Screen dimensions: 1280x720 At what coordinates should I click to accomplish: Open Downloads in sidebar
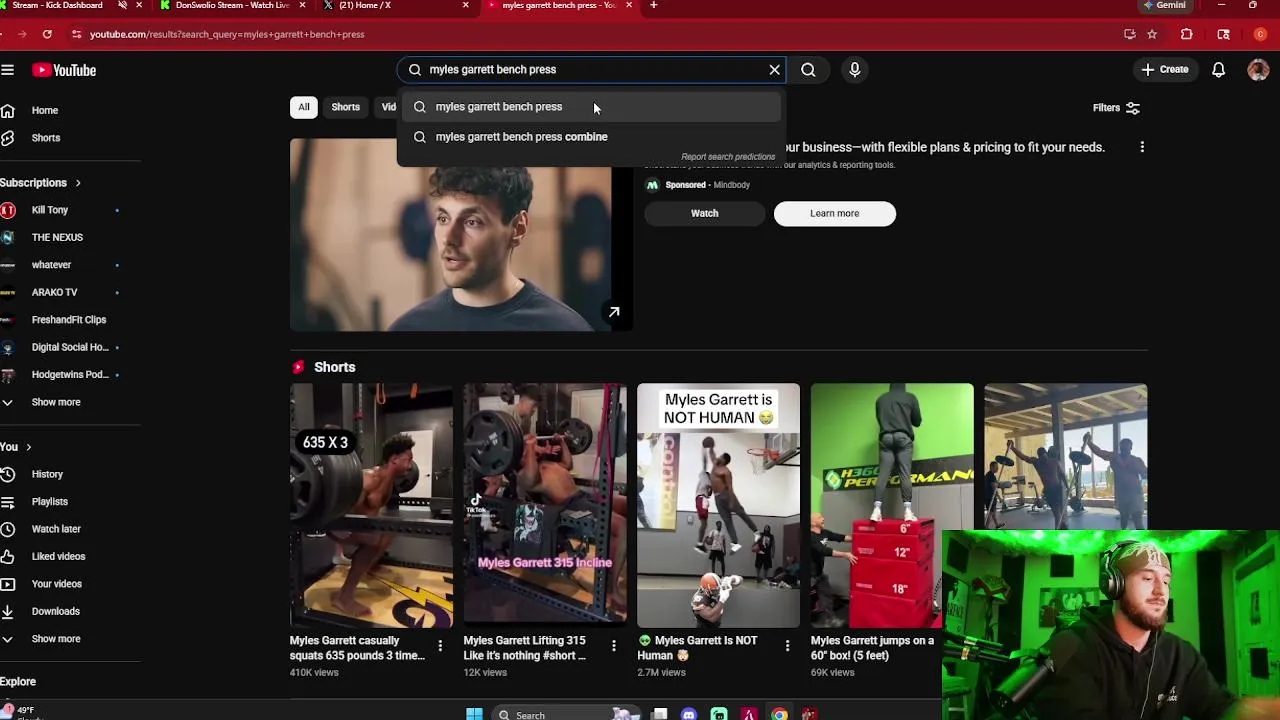point(55,611)
